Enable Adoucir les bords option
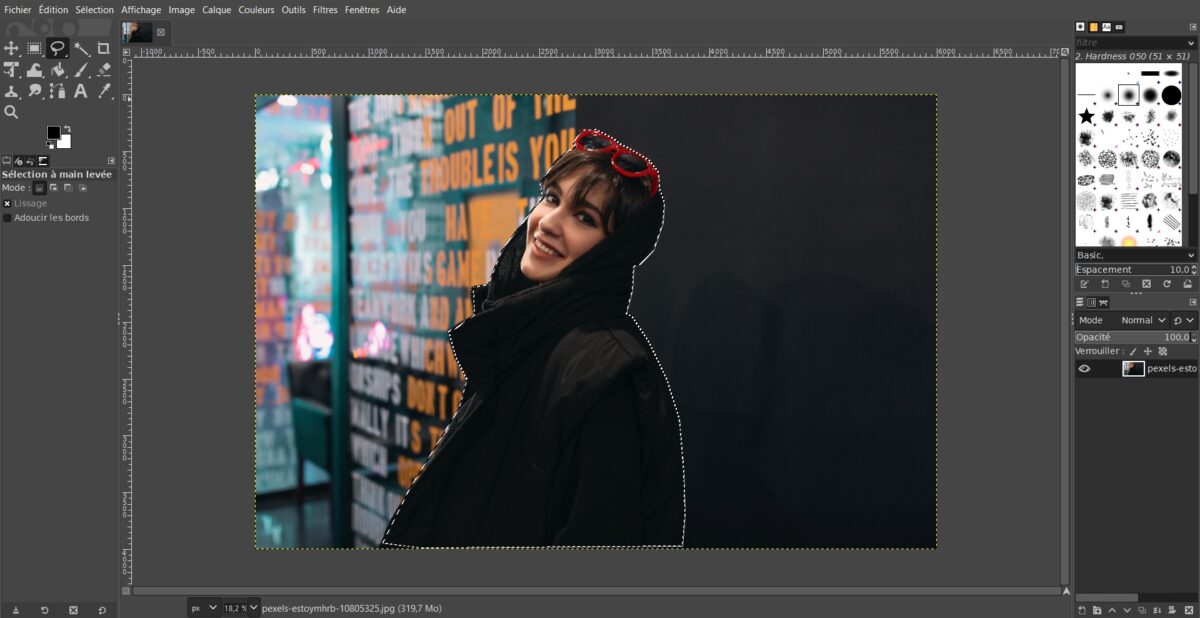 click(8, 217)
